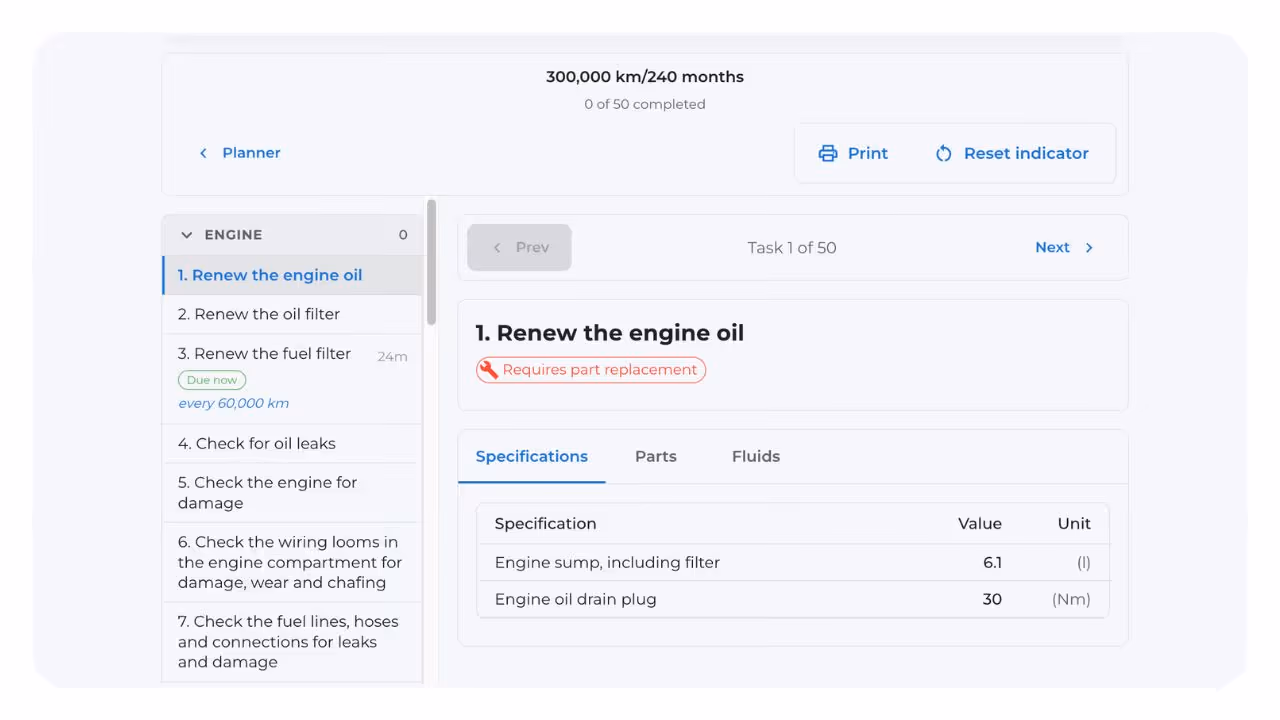Click the reset indicator circular arrow icon

[x=943, y=153]
